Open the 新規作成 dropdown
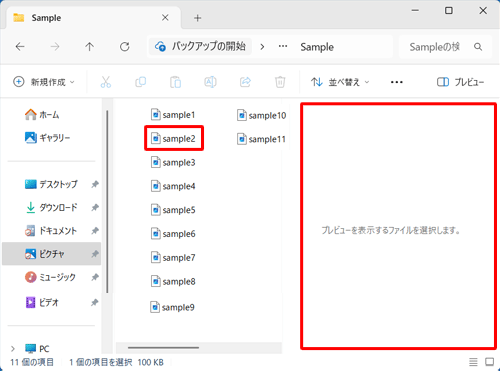This screenshot has height=371, width=500. coord(44,82)
